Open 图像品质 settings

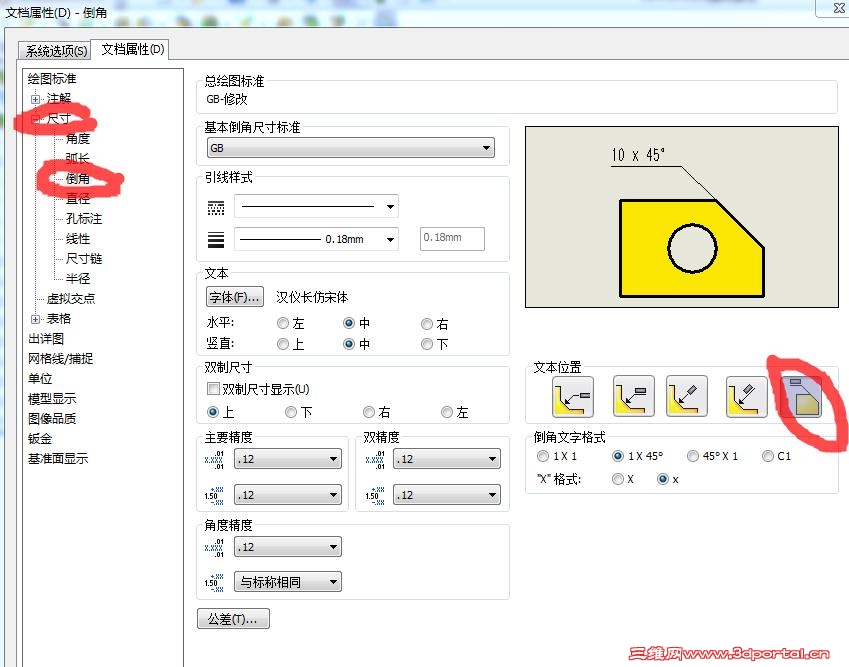tap(52, 419)
